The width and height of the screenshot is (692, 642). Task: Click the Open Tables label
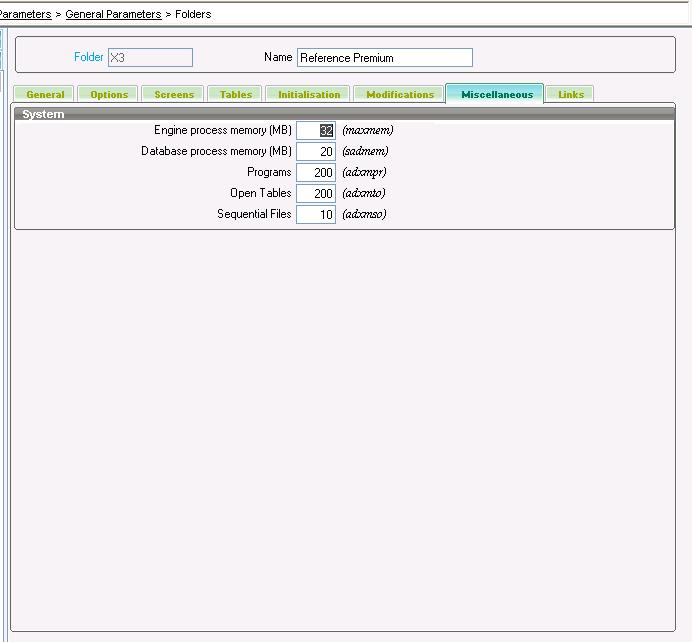261,193
